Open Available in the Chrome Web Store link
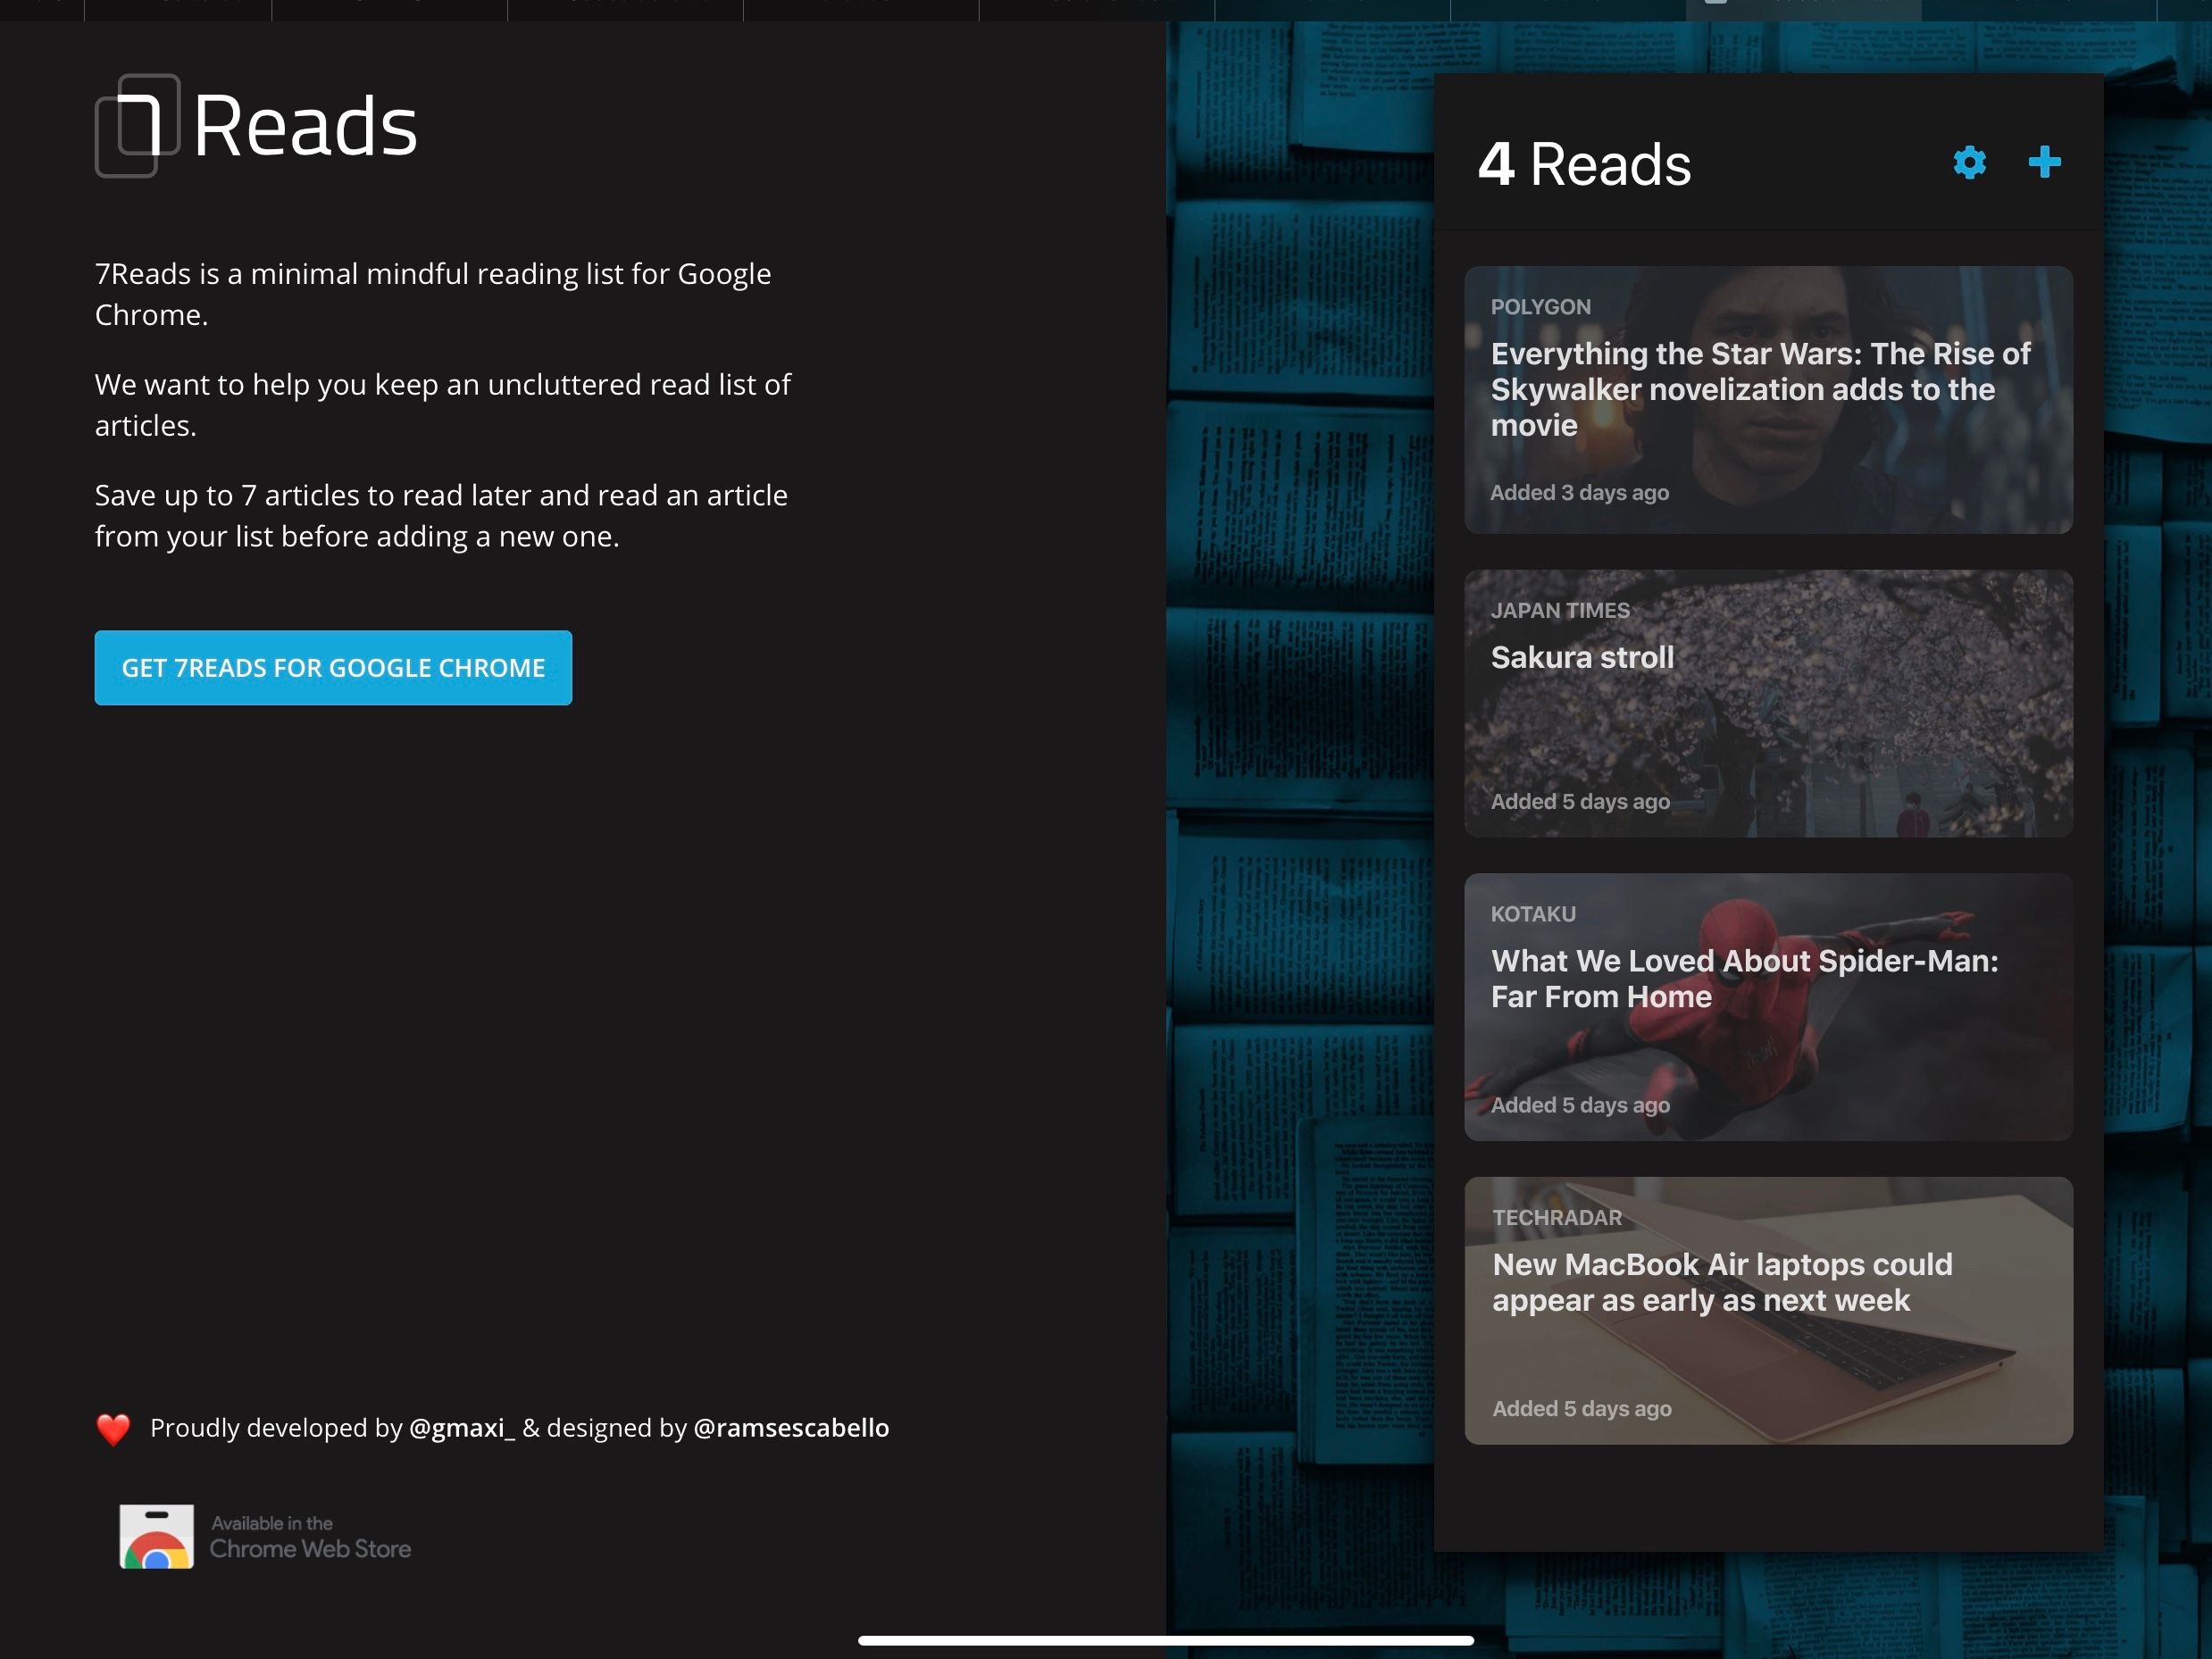The image size is (2212, 1659). [x=265, y=1537]
